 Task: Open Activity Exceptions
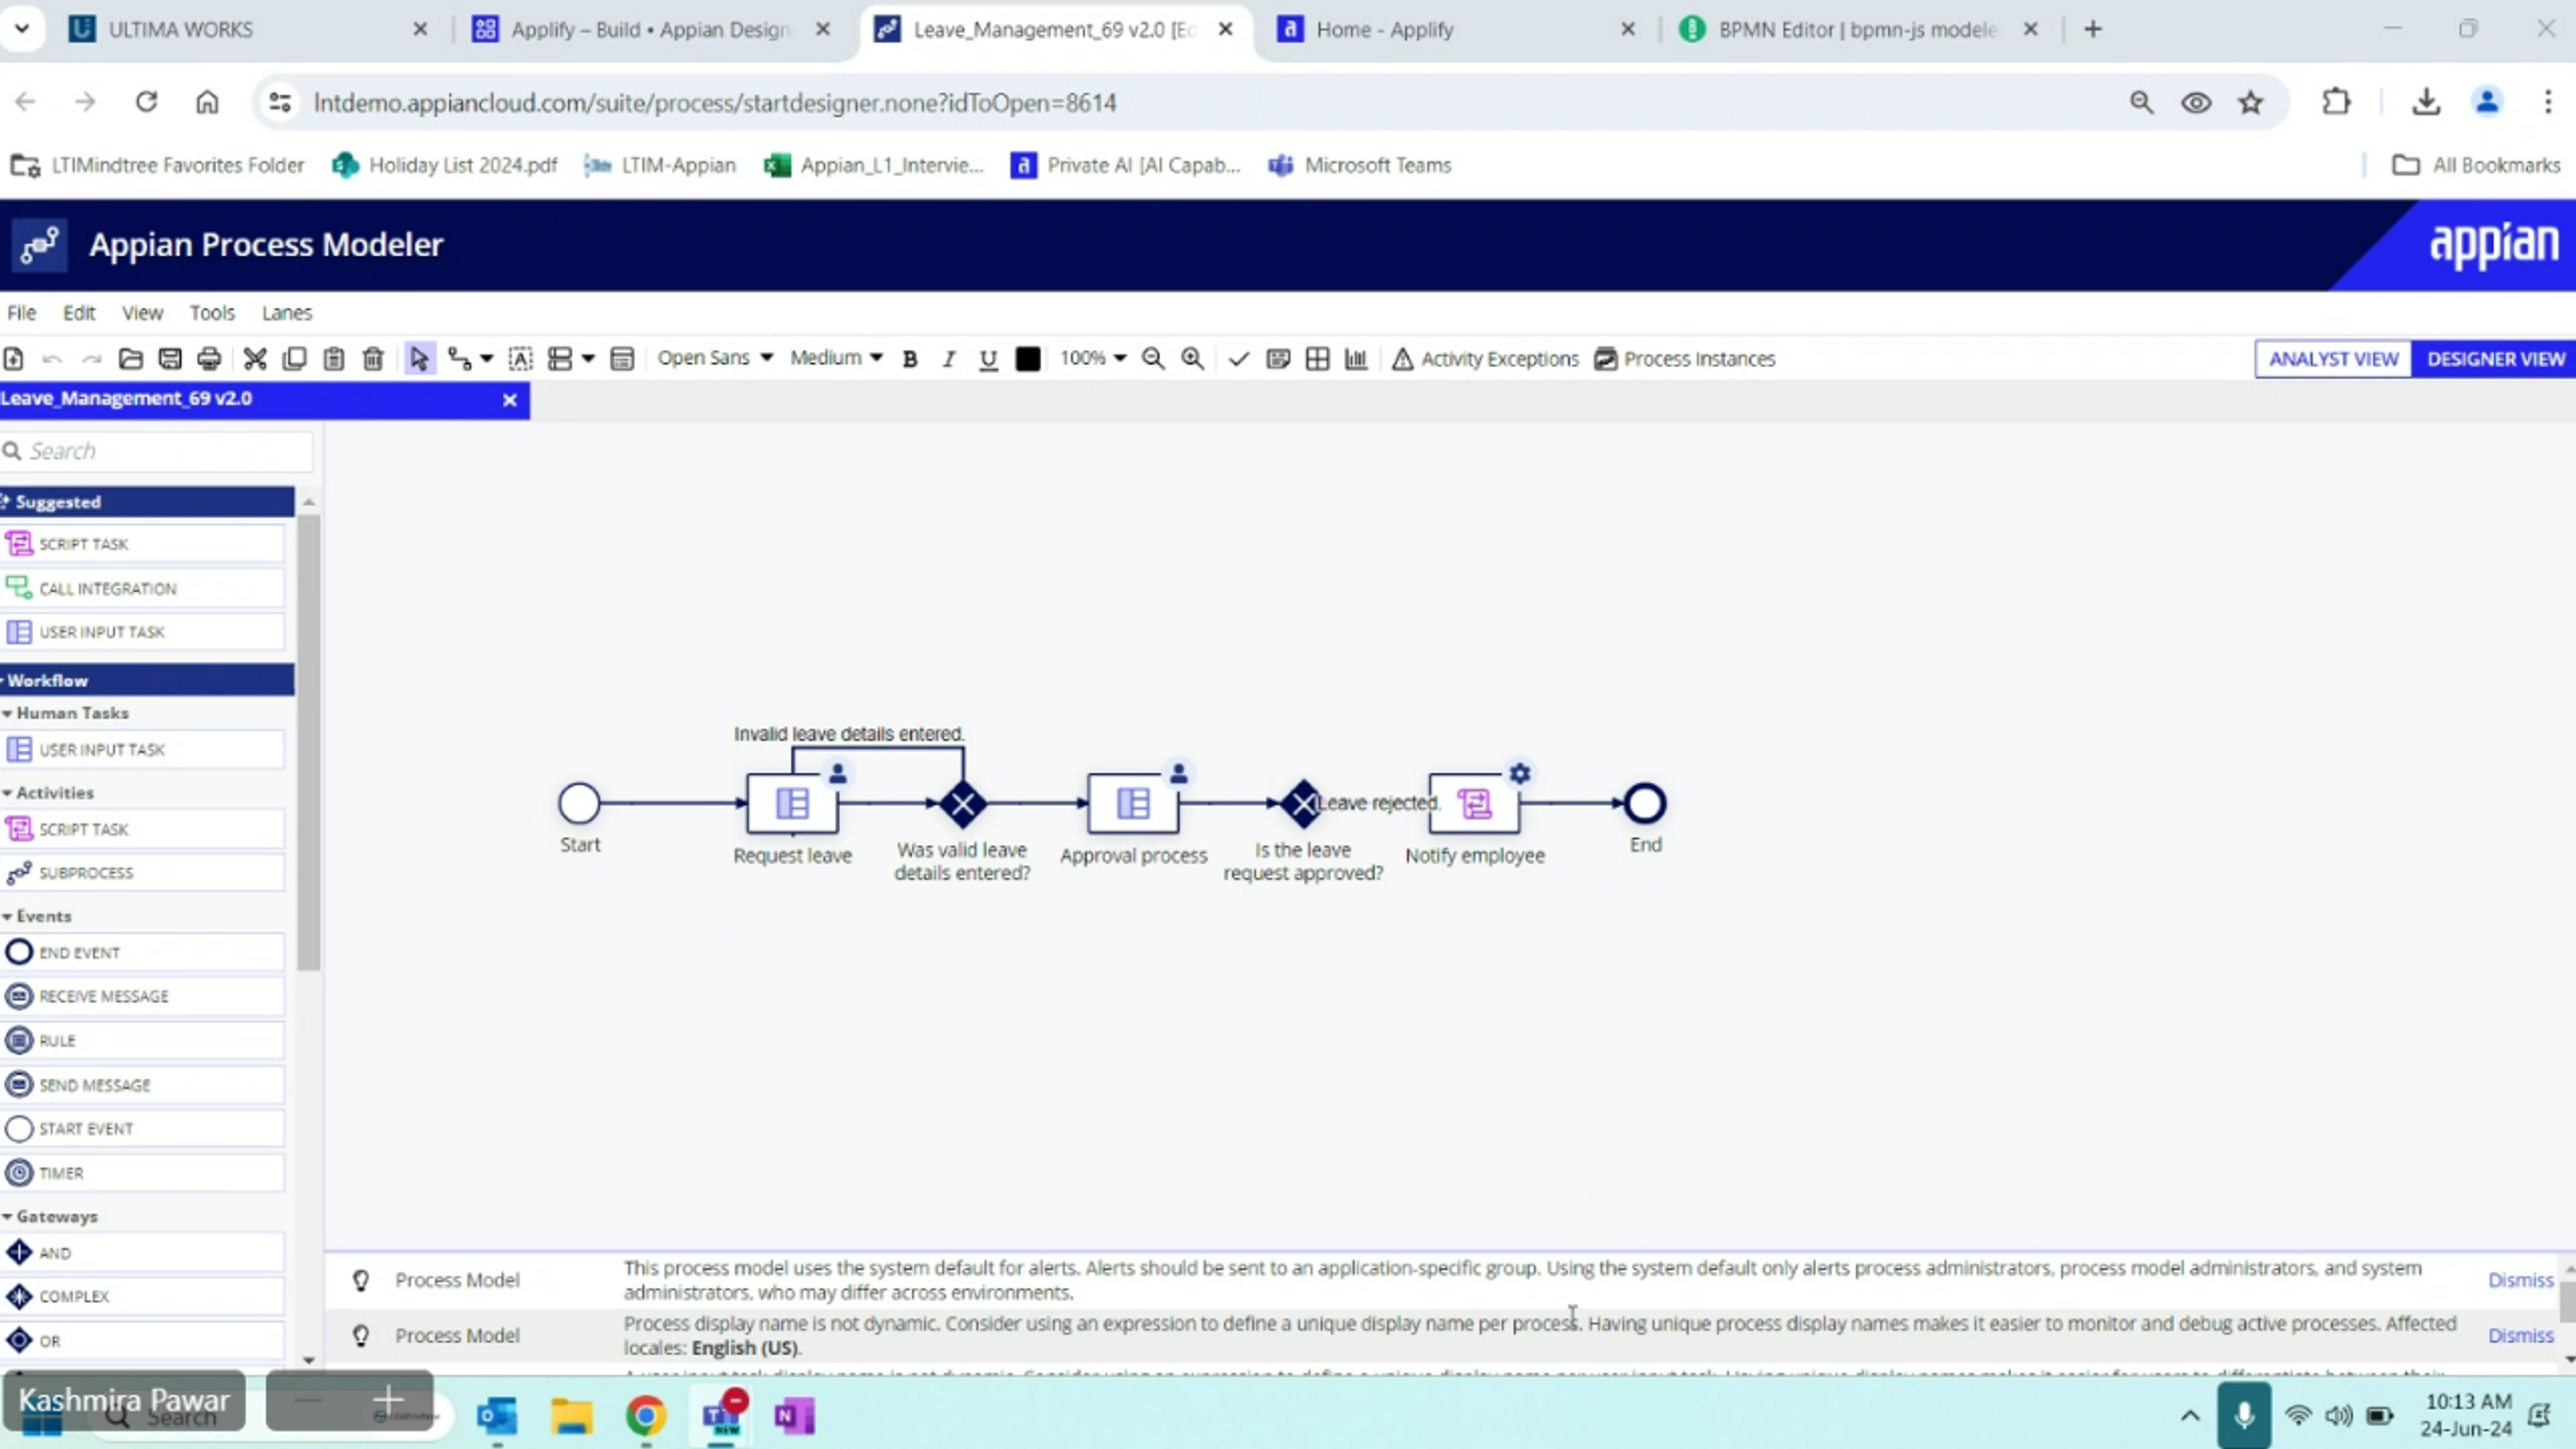tap(1485, 359)
